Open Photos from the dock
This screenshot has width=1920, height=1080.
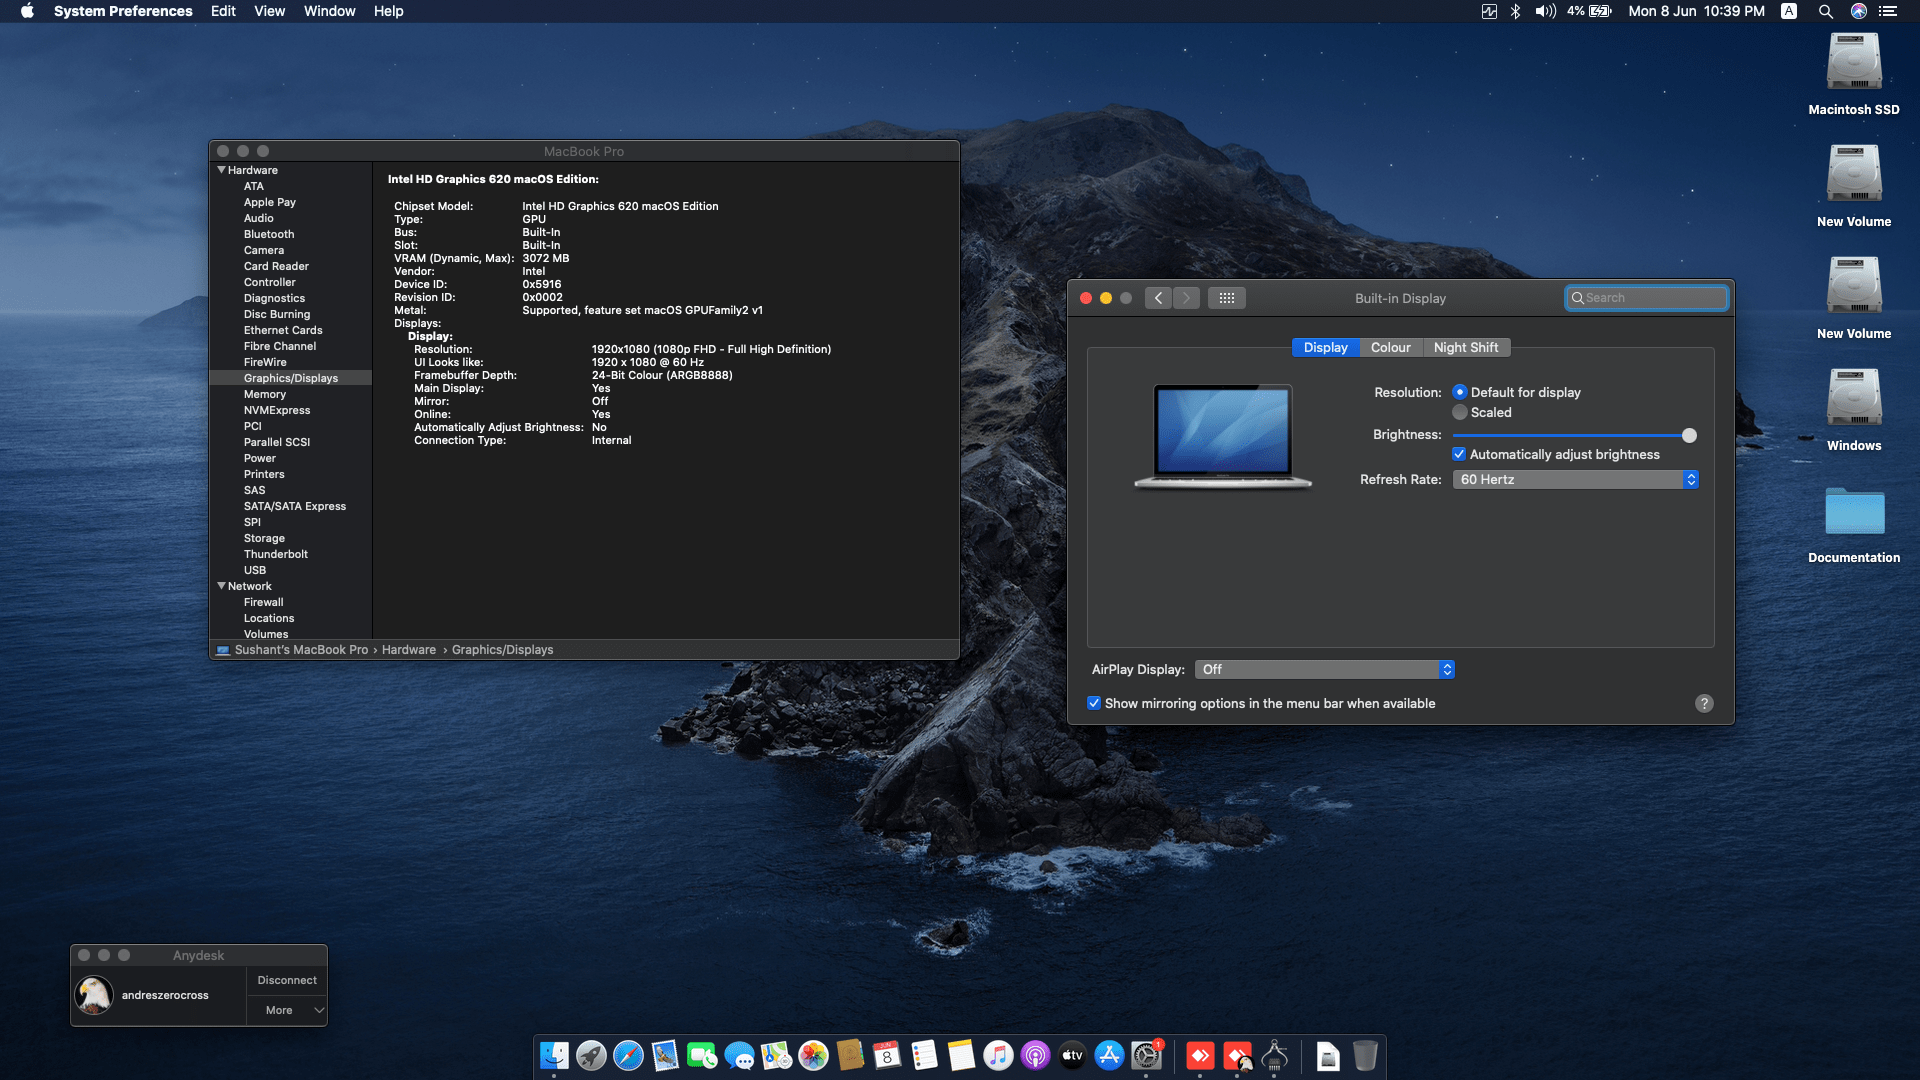[813, 1055]
